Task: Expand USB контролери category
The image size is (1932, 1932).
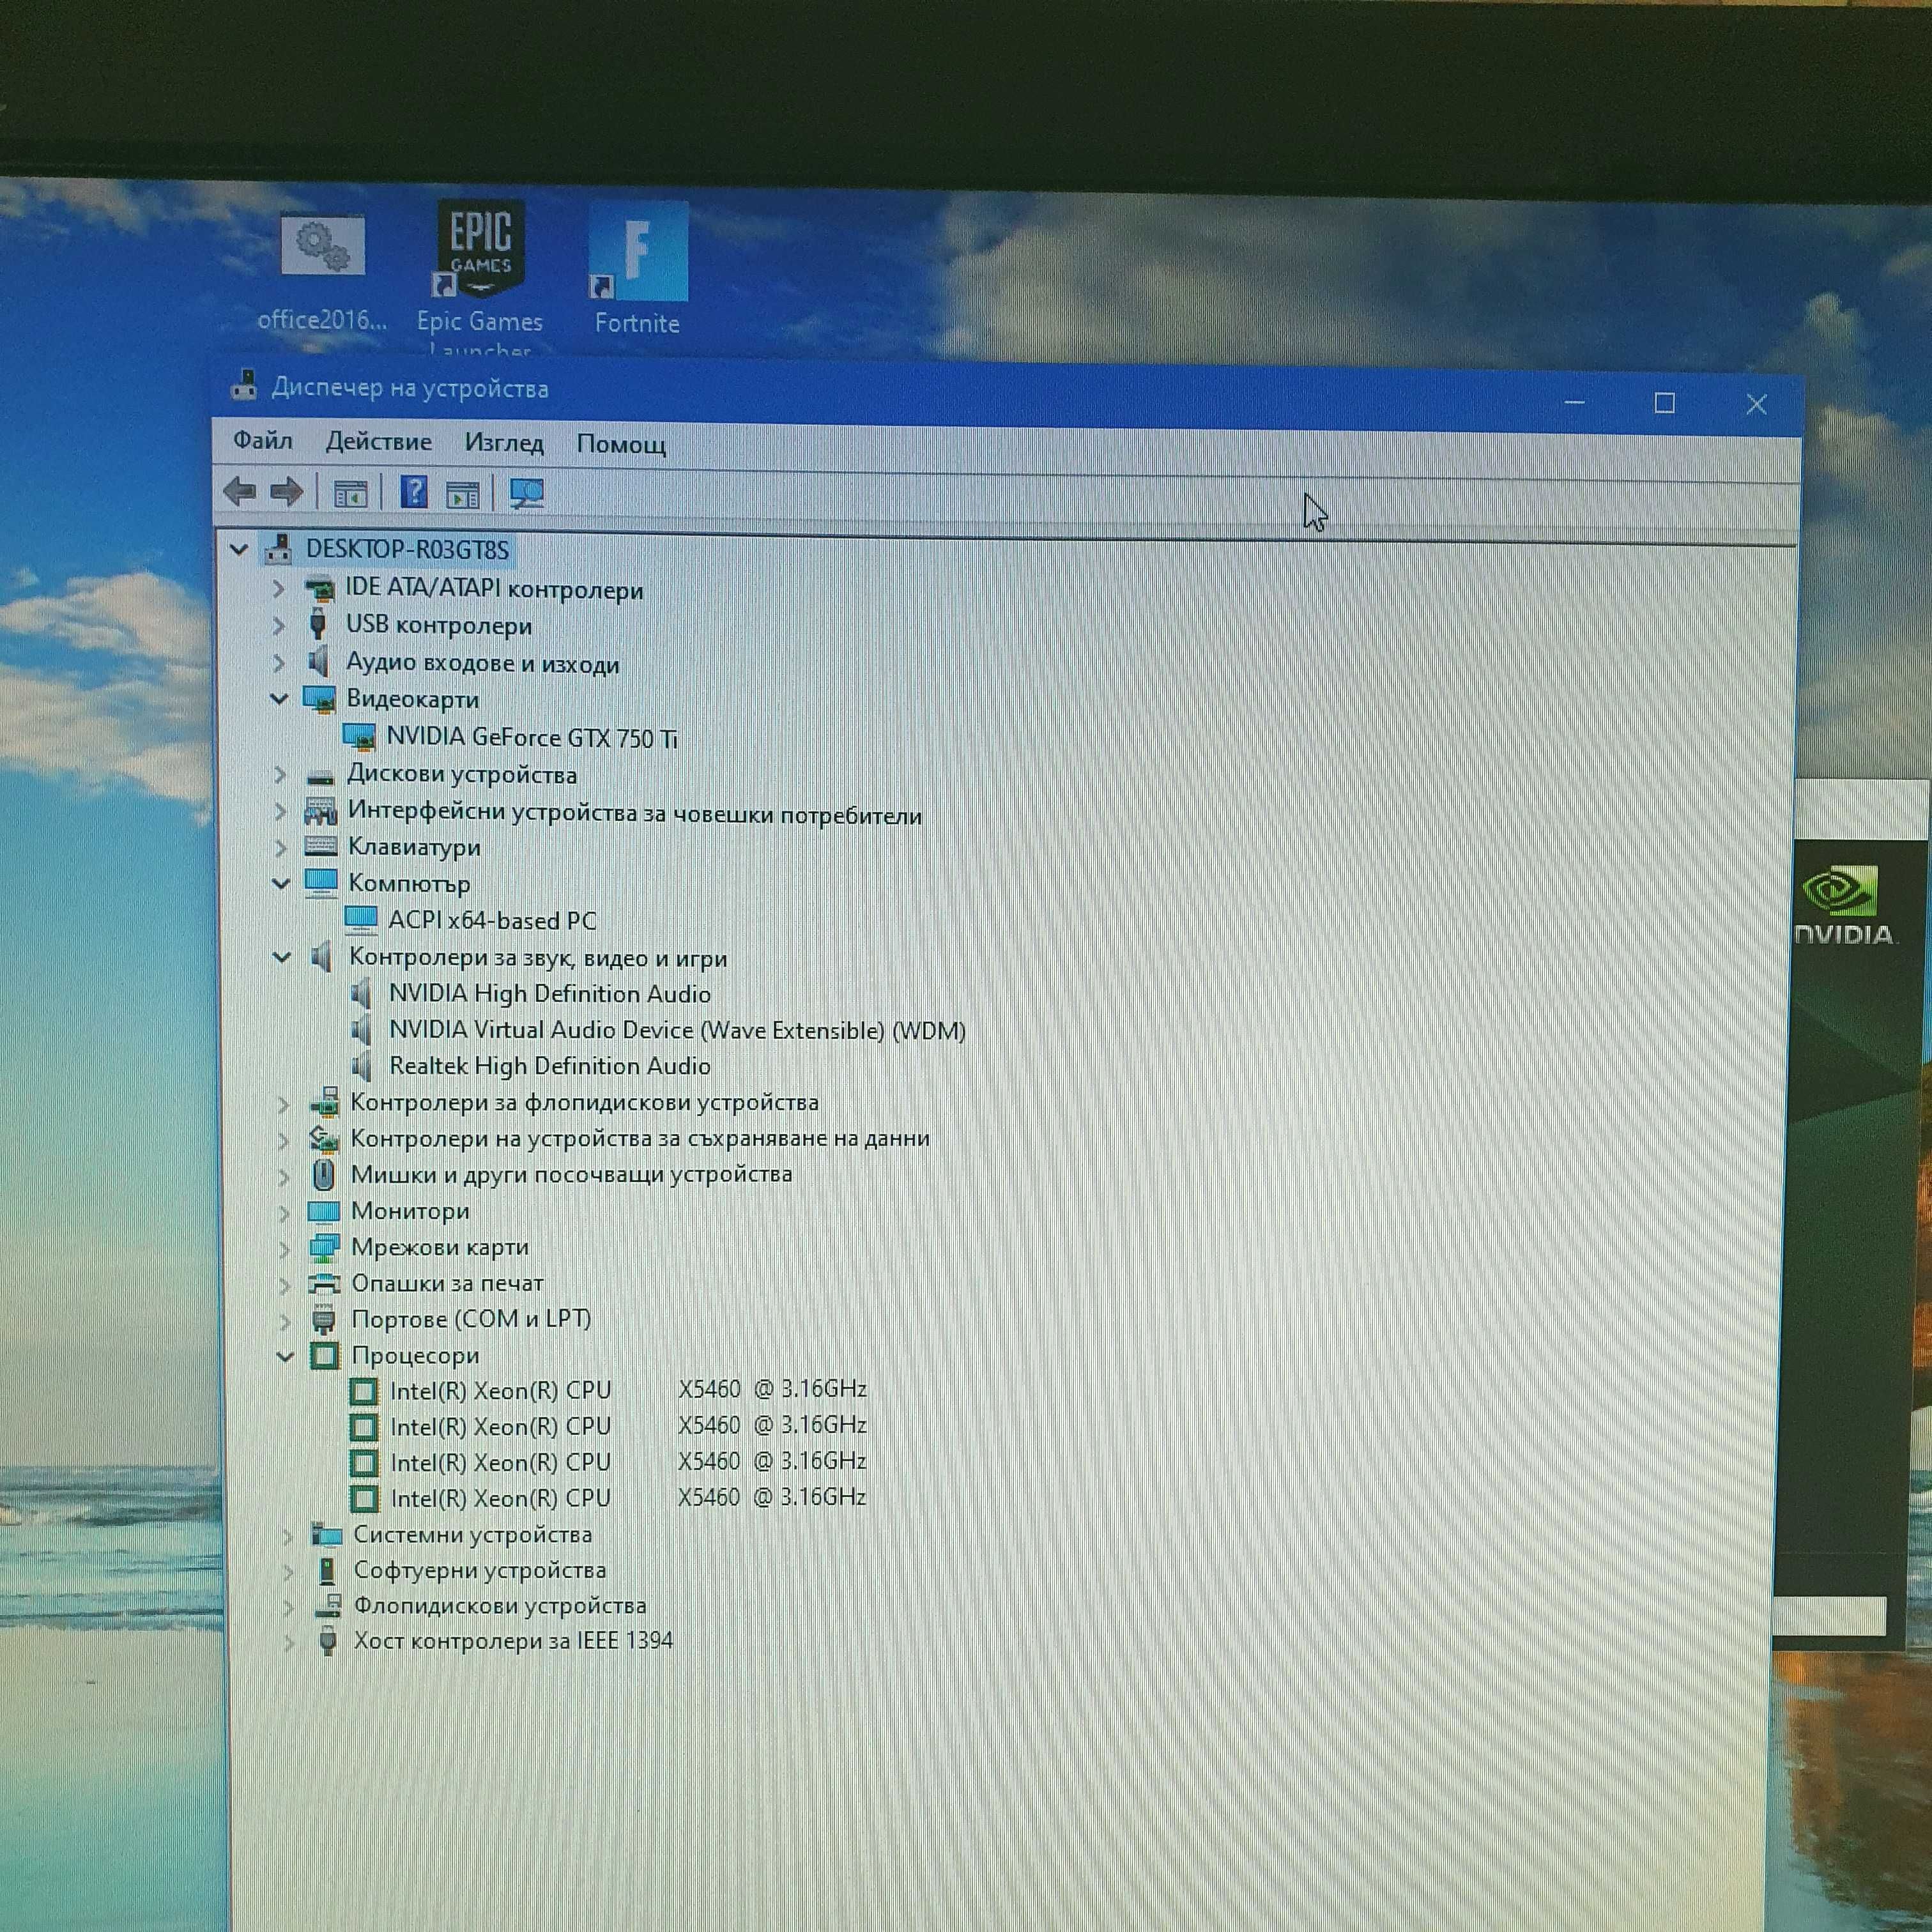Action: point(279,625)
